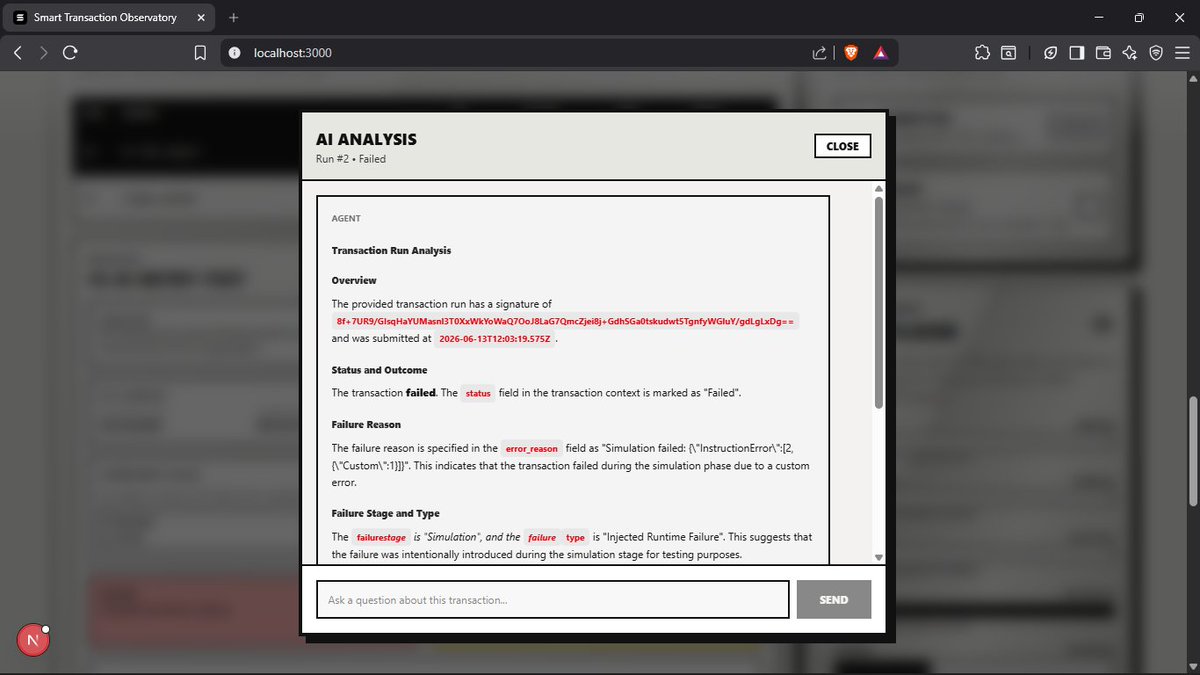Go back with the back arrow

pos(18,53)
